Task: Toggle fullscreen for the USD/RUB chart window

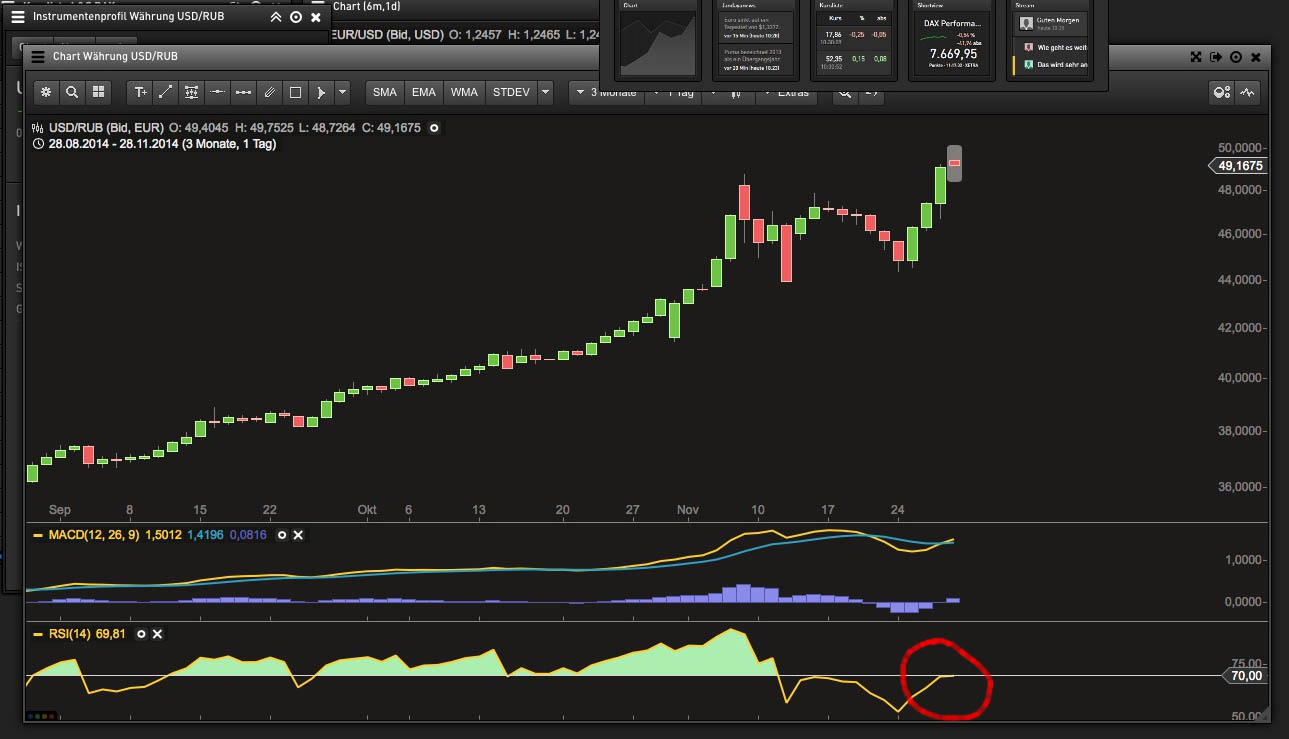Action: click(x=1196, y=57)
